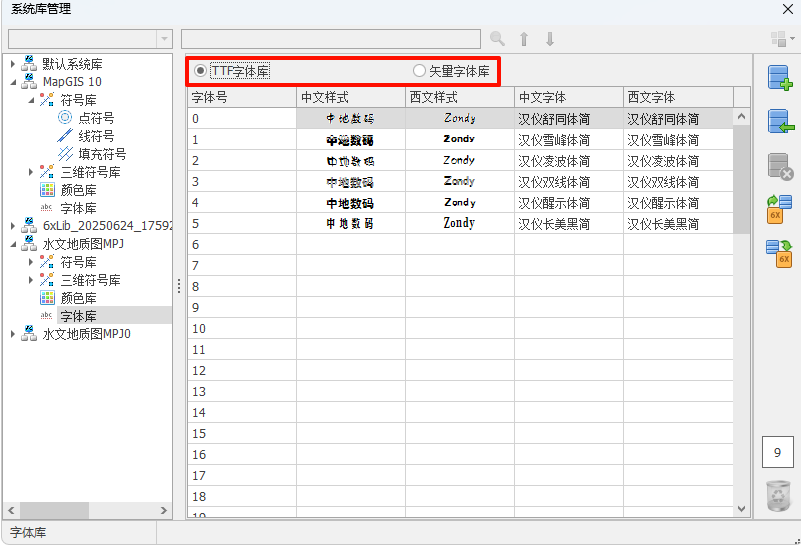Expand the 默认系统库 tree node
Image resolution: width=801 pixels, height=545 pixels.
tap(13, 64)
